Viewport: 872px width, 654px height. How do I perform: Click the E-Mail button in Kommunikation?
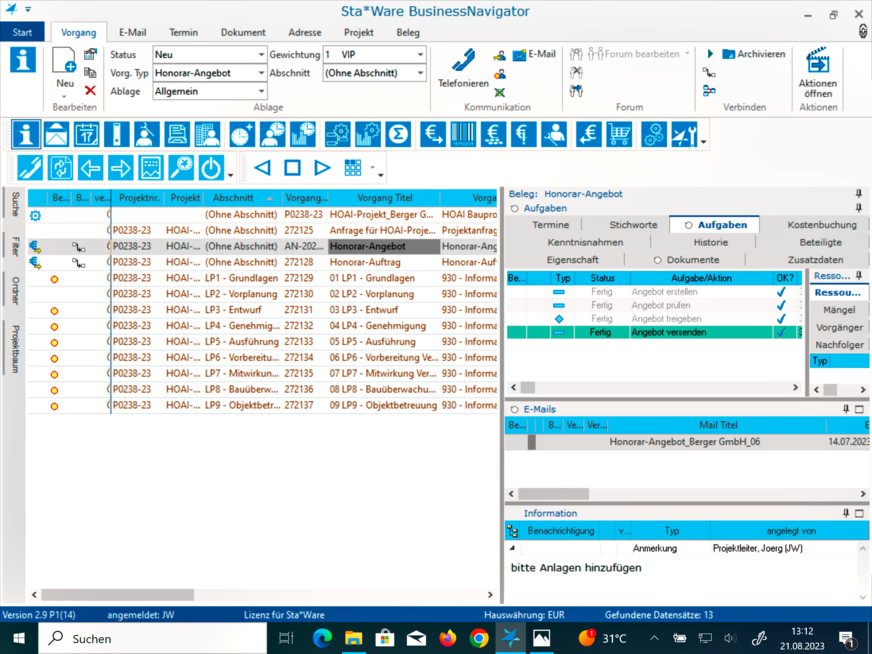pyautogui.click(x=534, y=54)
